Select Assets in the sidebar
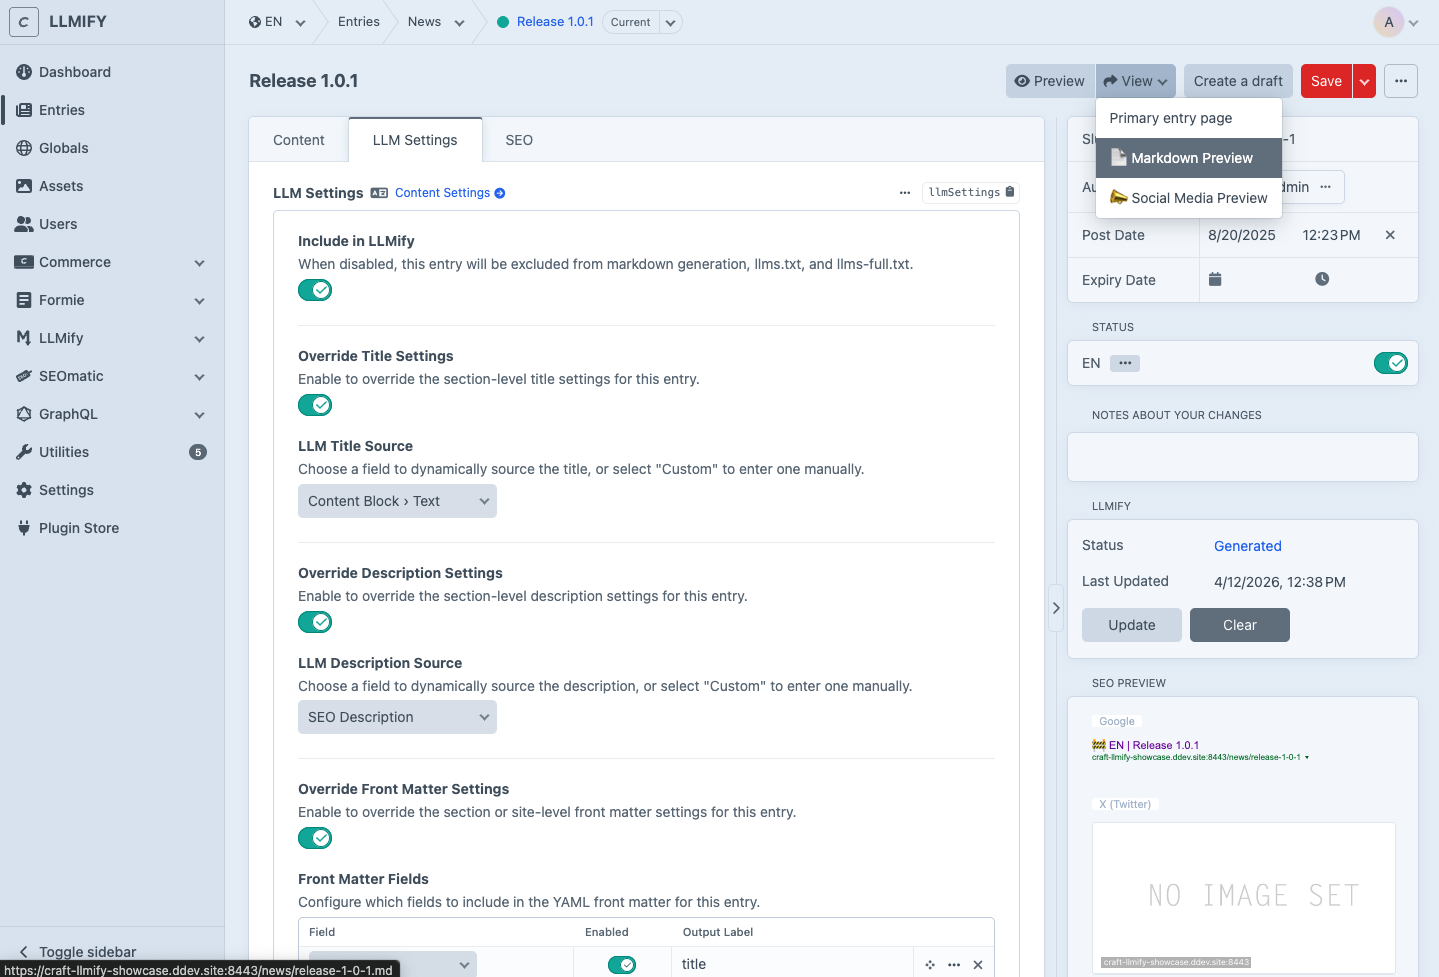1439x977 pixels. (63, 185)
